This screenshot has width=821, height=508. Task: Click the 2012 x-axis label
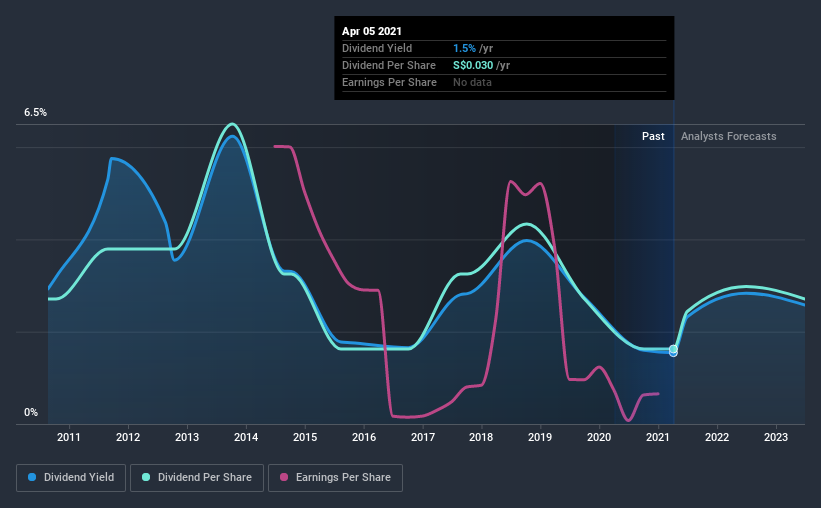(128, 437)
